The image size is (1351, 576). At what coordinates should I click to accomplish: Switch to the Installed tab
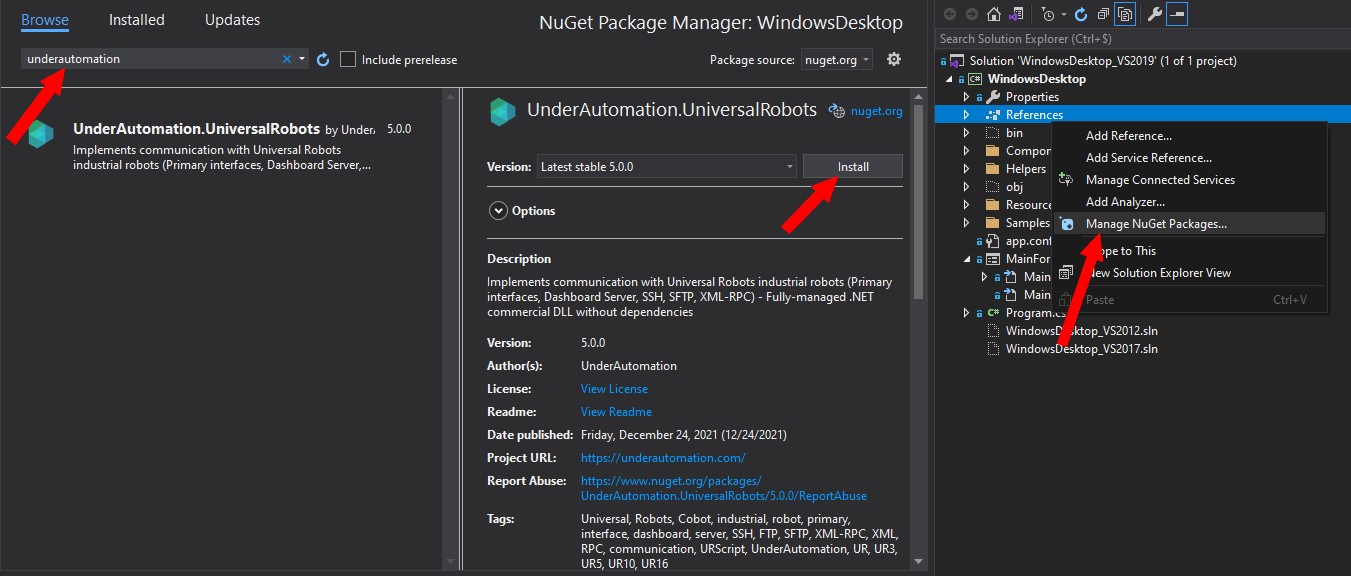click(137, 20)
